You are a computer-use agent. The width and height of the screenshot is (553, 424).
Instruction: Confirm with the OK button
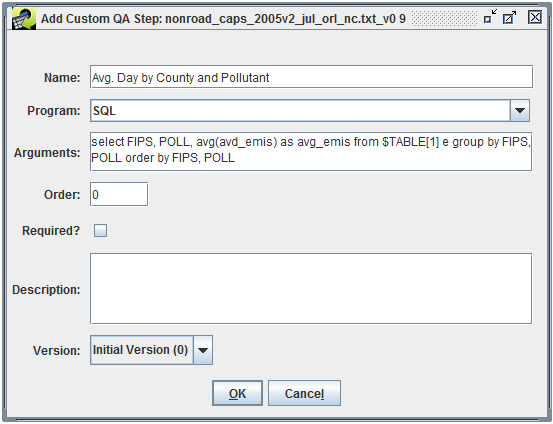click(237, 393)
